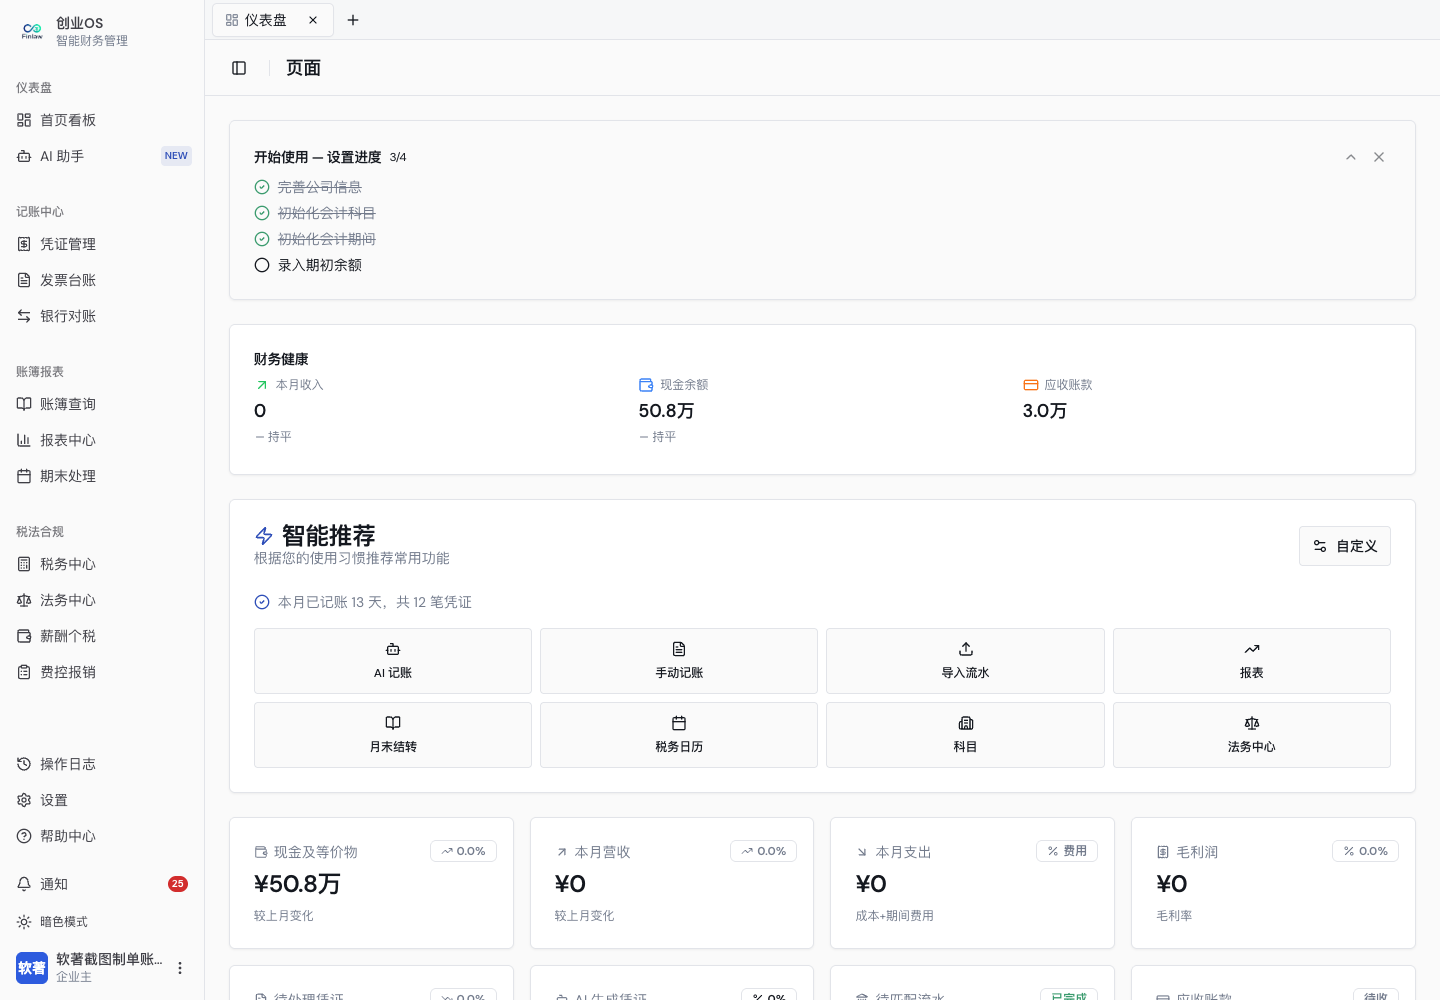Click the 3.0万 receivables value
Screen dimensions: 1440x1000
(1044, 411)
